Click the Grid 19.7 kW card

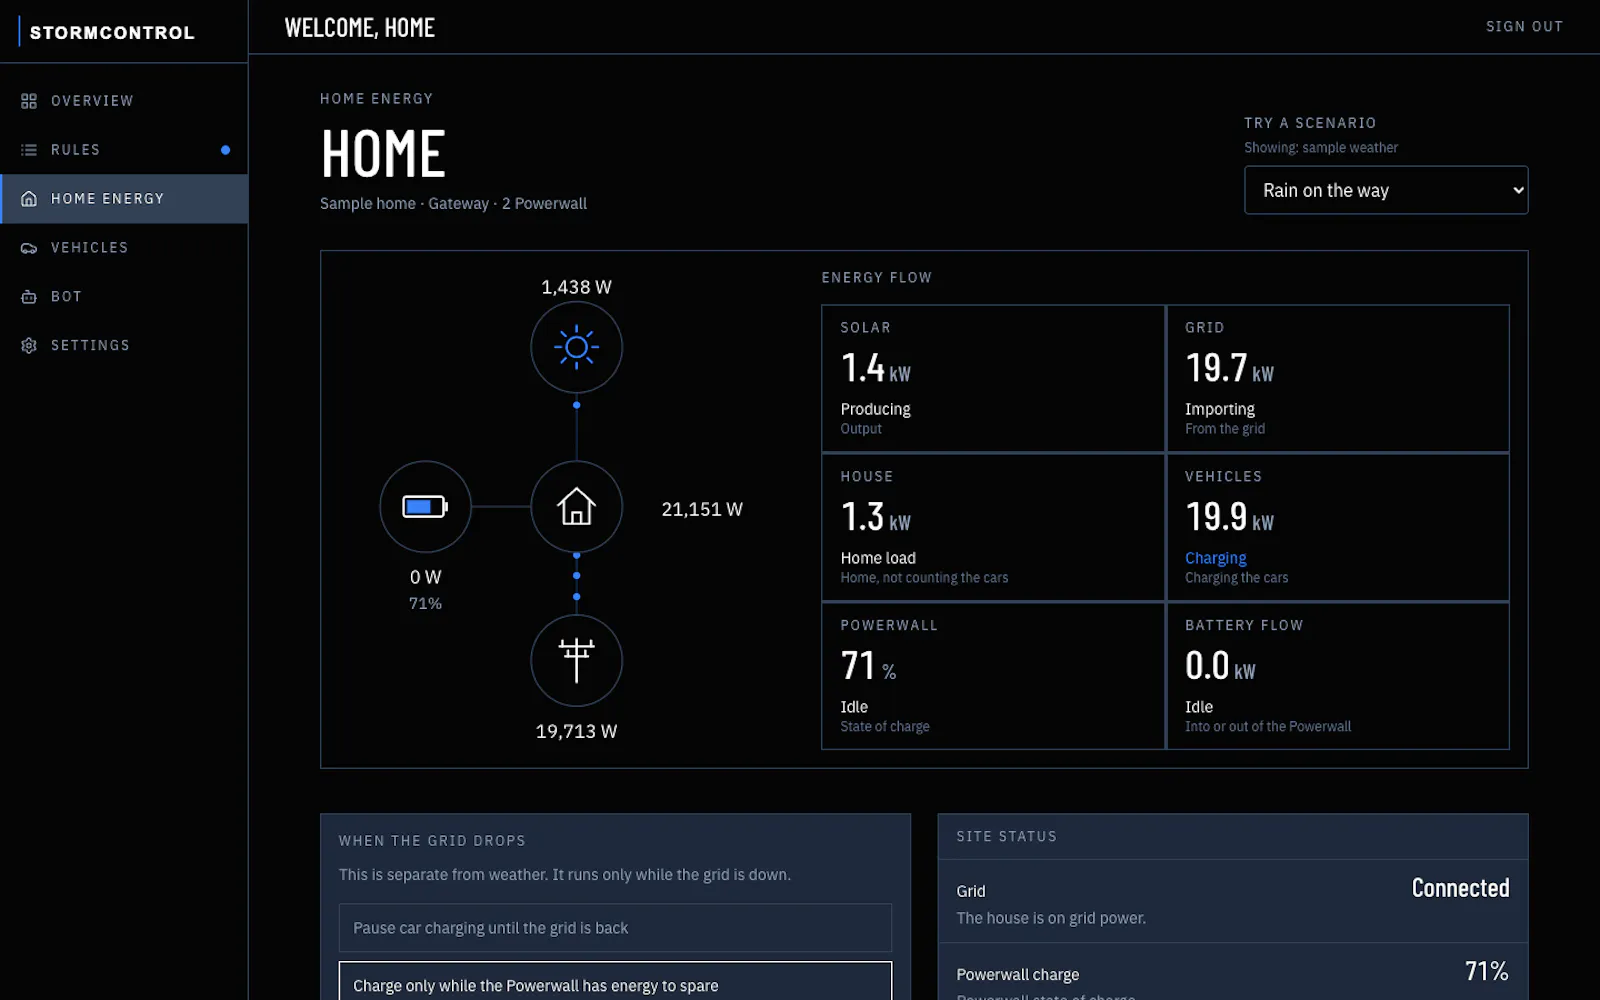[x=1338, y=379]
